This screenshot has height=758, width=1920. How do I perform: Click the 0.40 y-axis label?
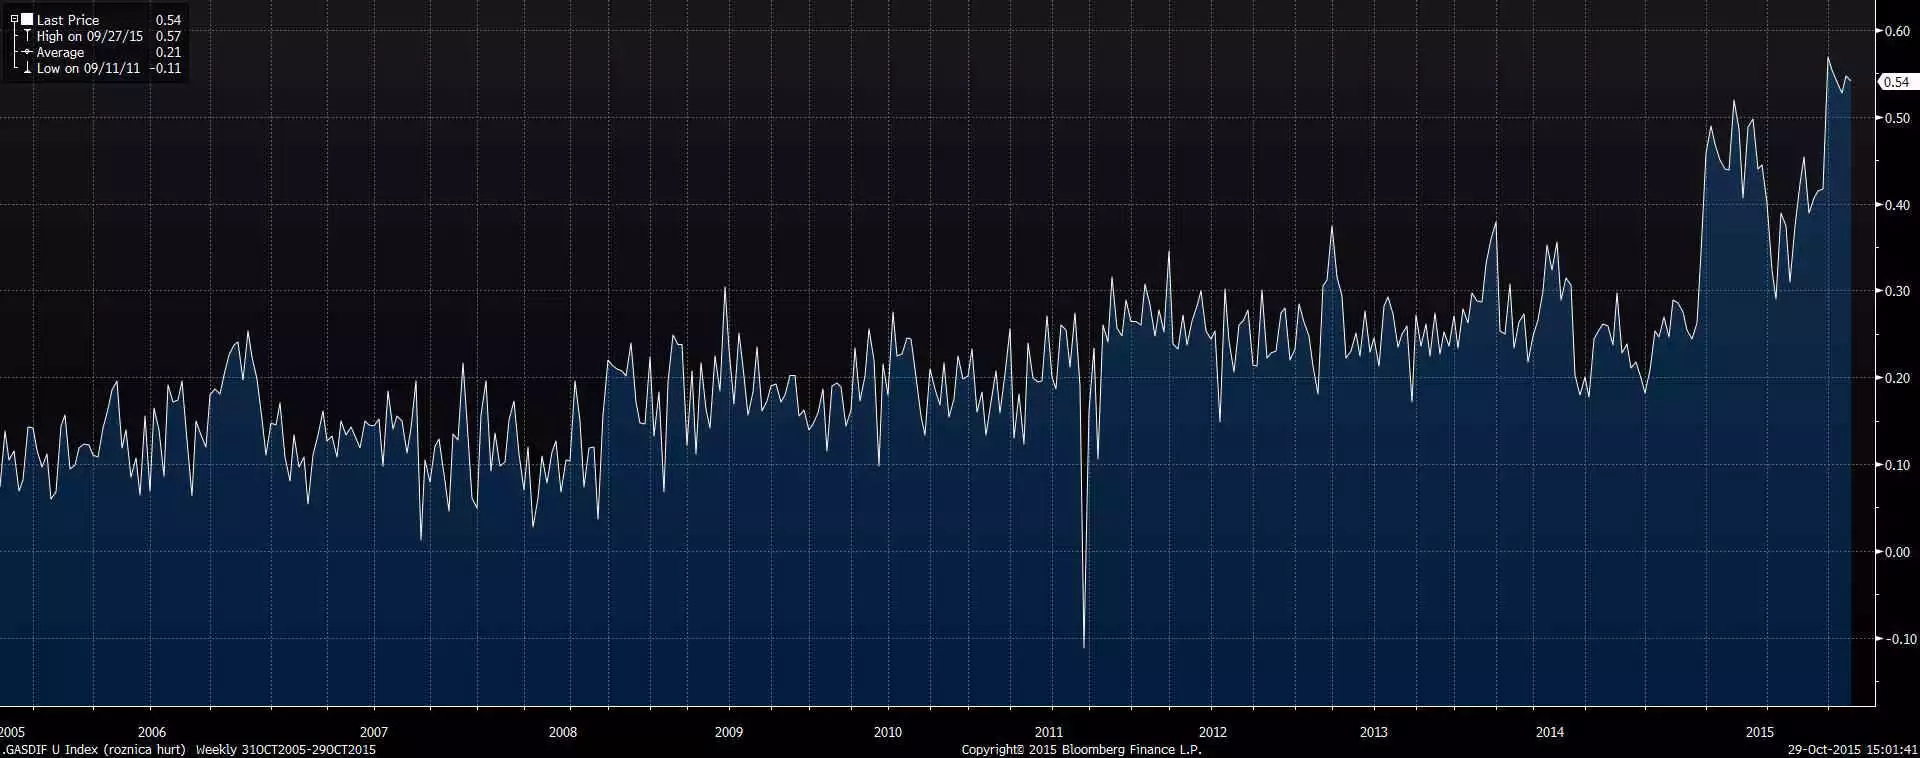[1897, 205]
